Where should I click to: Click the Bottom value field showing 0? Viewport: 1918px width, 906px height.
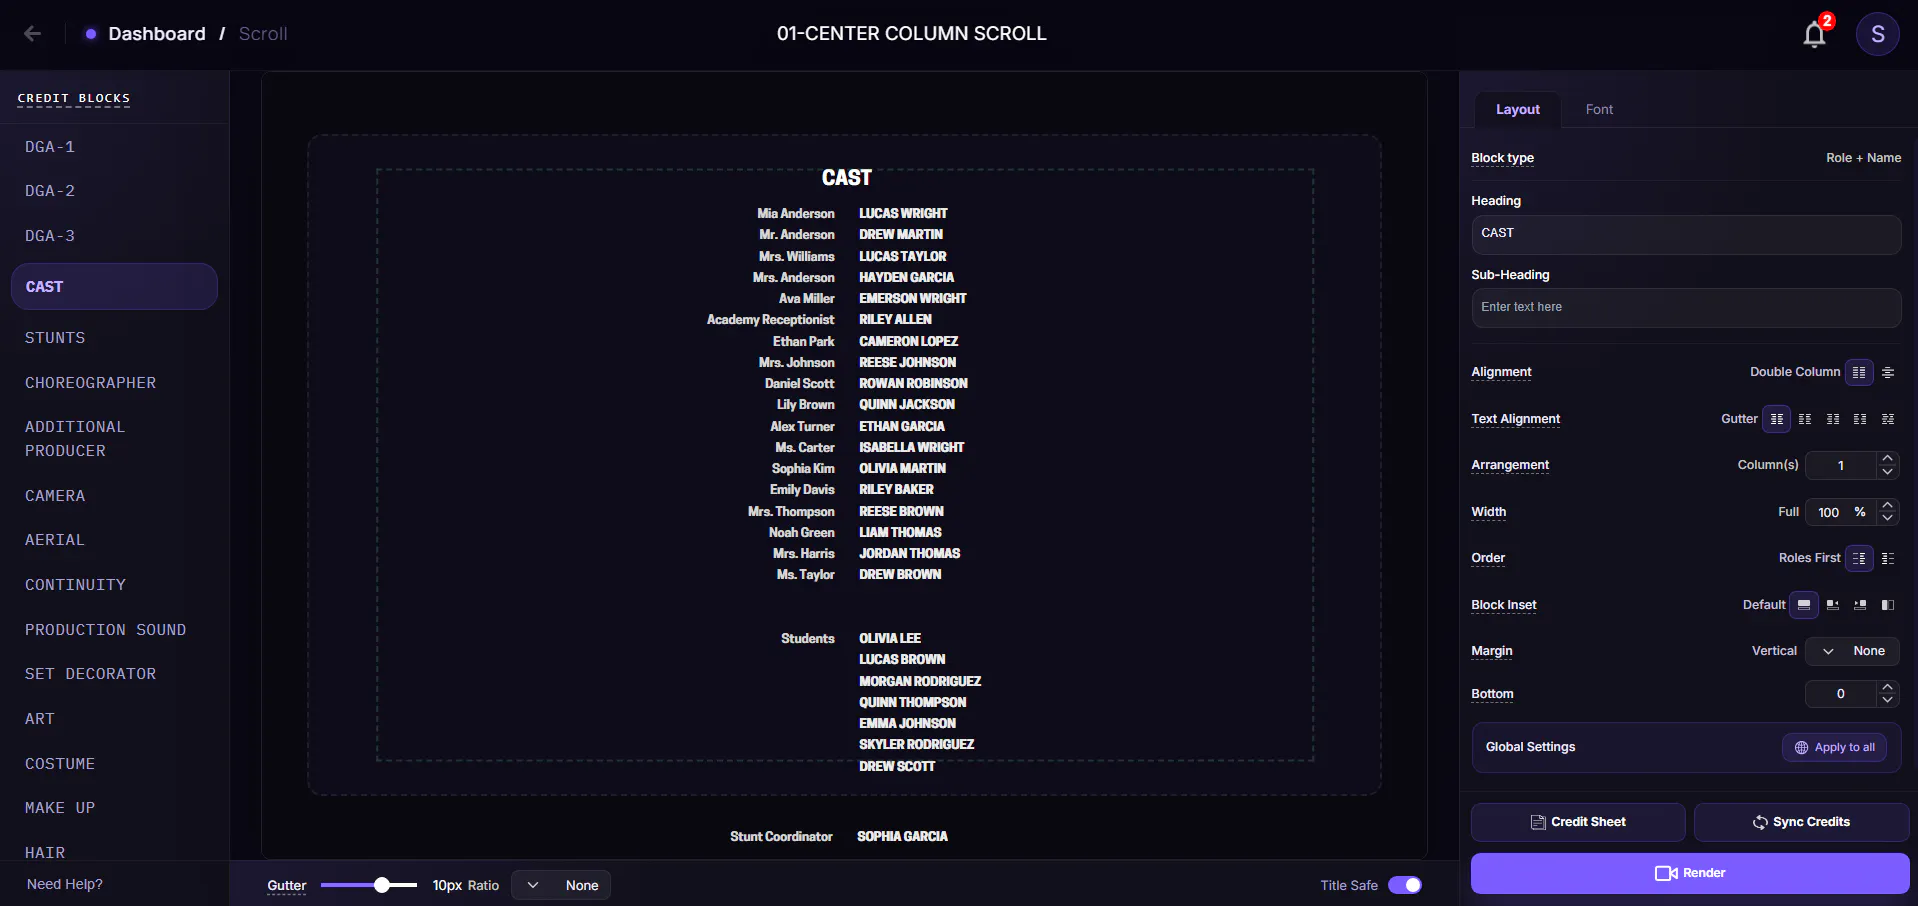click(x=1840, y=694)
